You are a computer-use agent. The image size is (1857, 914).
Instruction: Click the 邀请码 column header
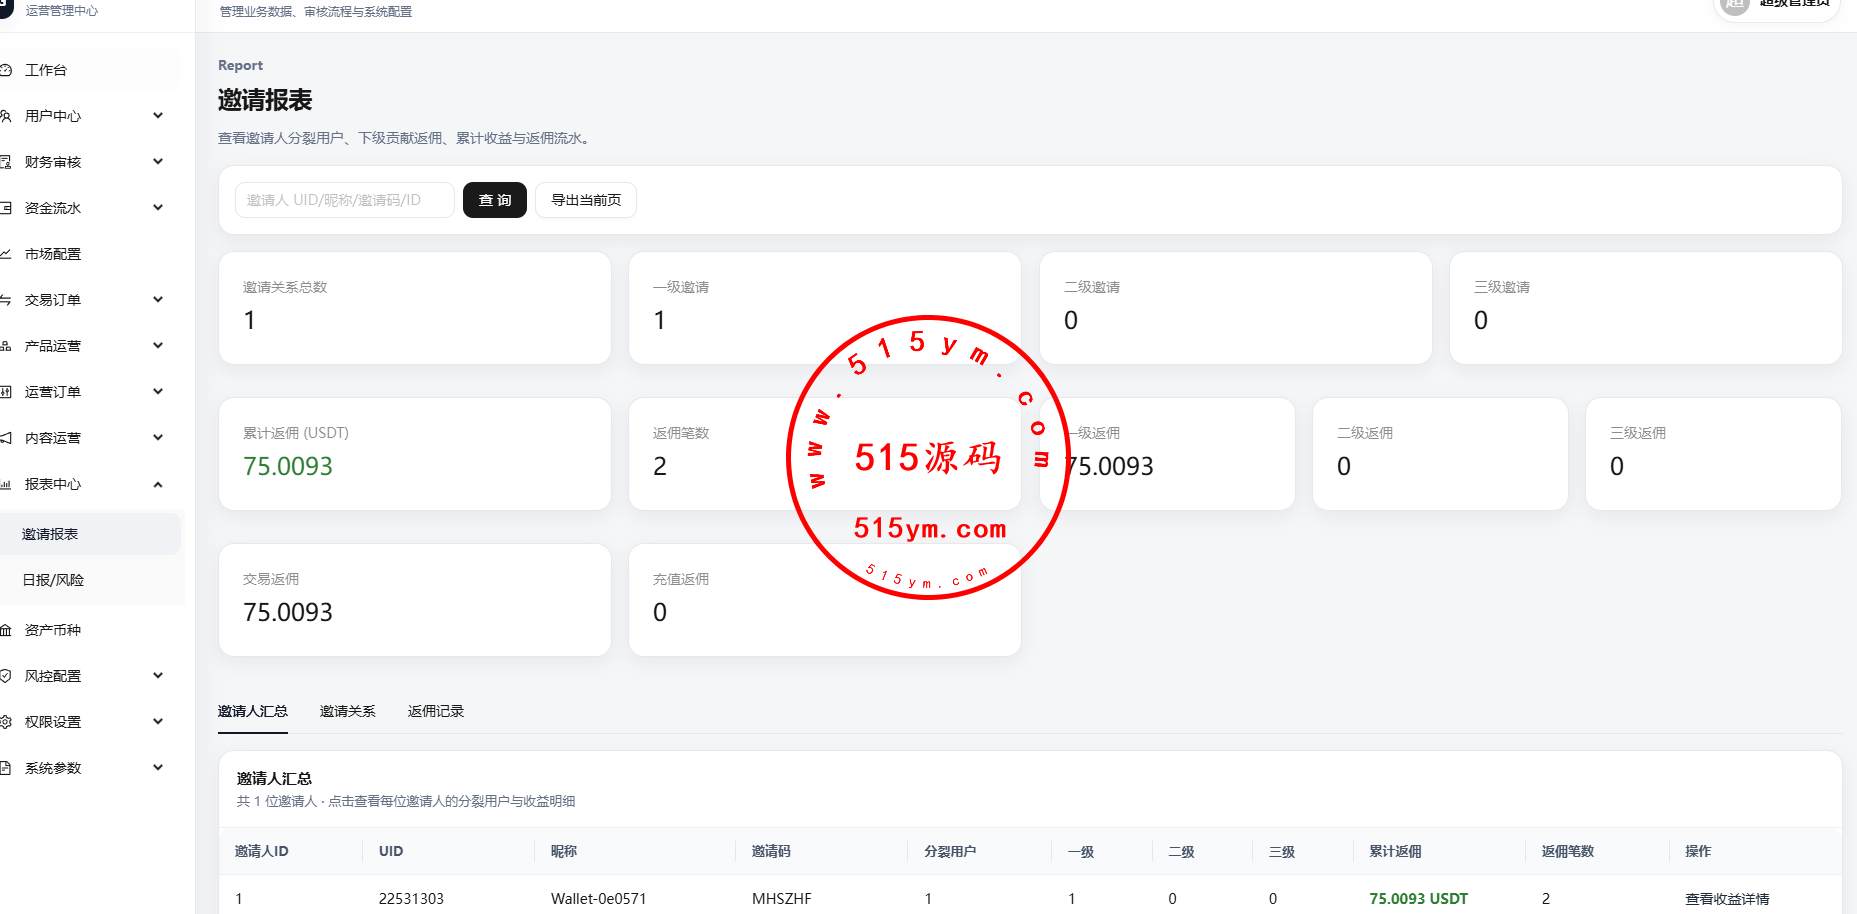[x=771, y=851]
